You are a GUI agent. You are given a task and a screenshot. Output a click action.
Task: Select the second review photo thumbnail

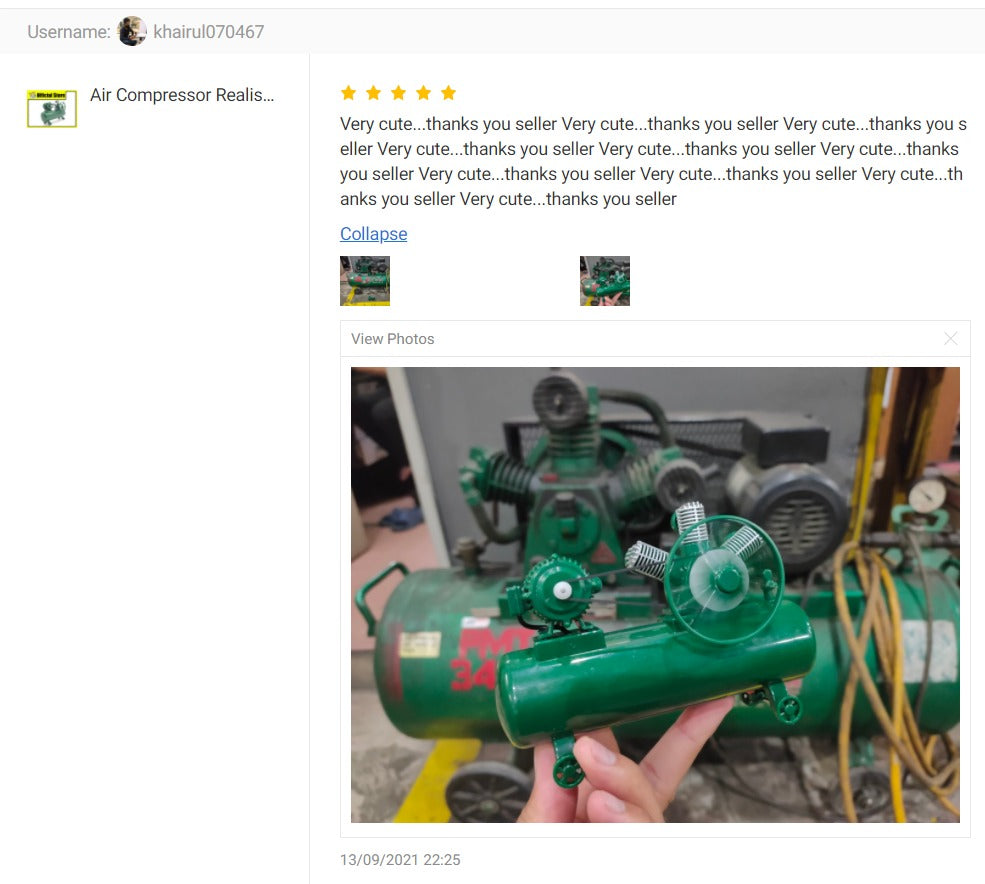[605, 281]
